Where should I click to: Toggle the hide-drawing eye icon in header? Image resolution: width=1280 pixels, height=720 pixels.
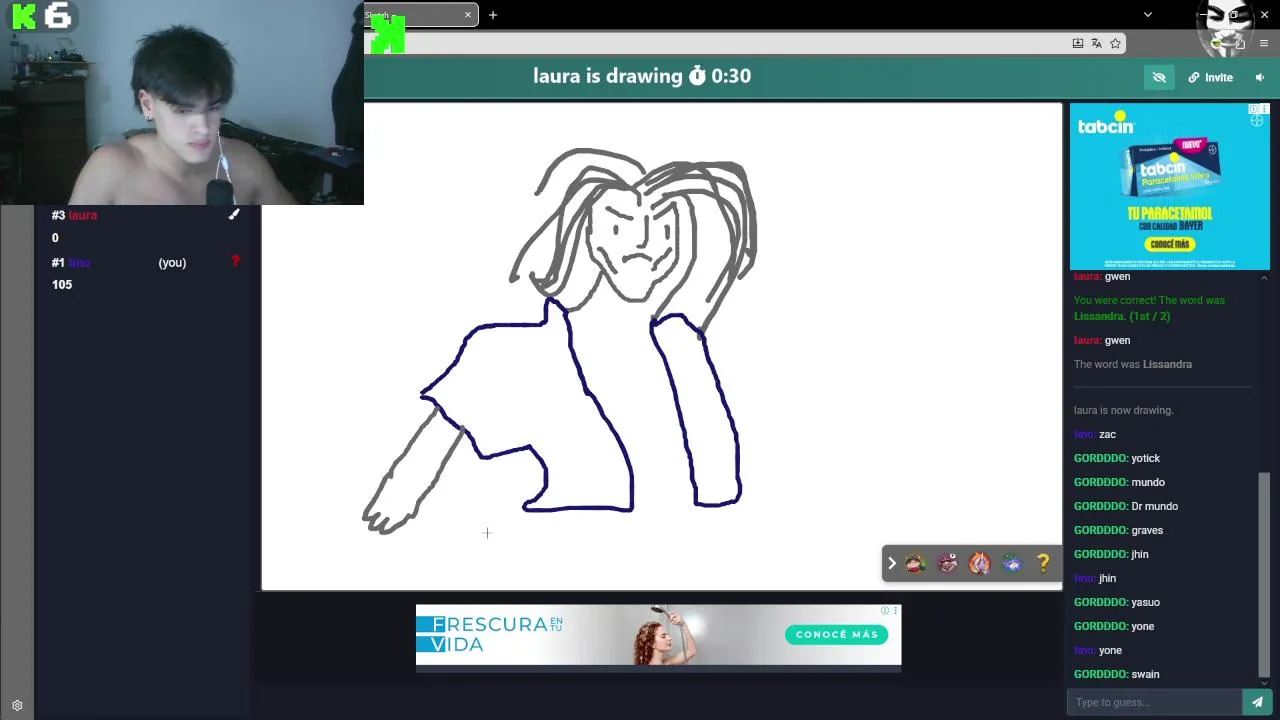[x=1159, y=77]
